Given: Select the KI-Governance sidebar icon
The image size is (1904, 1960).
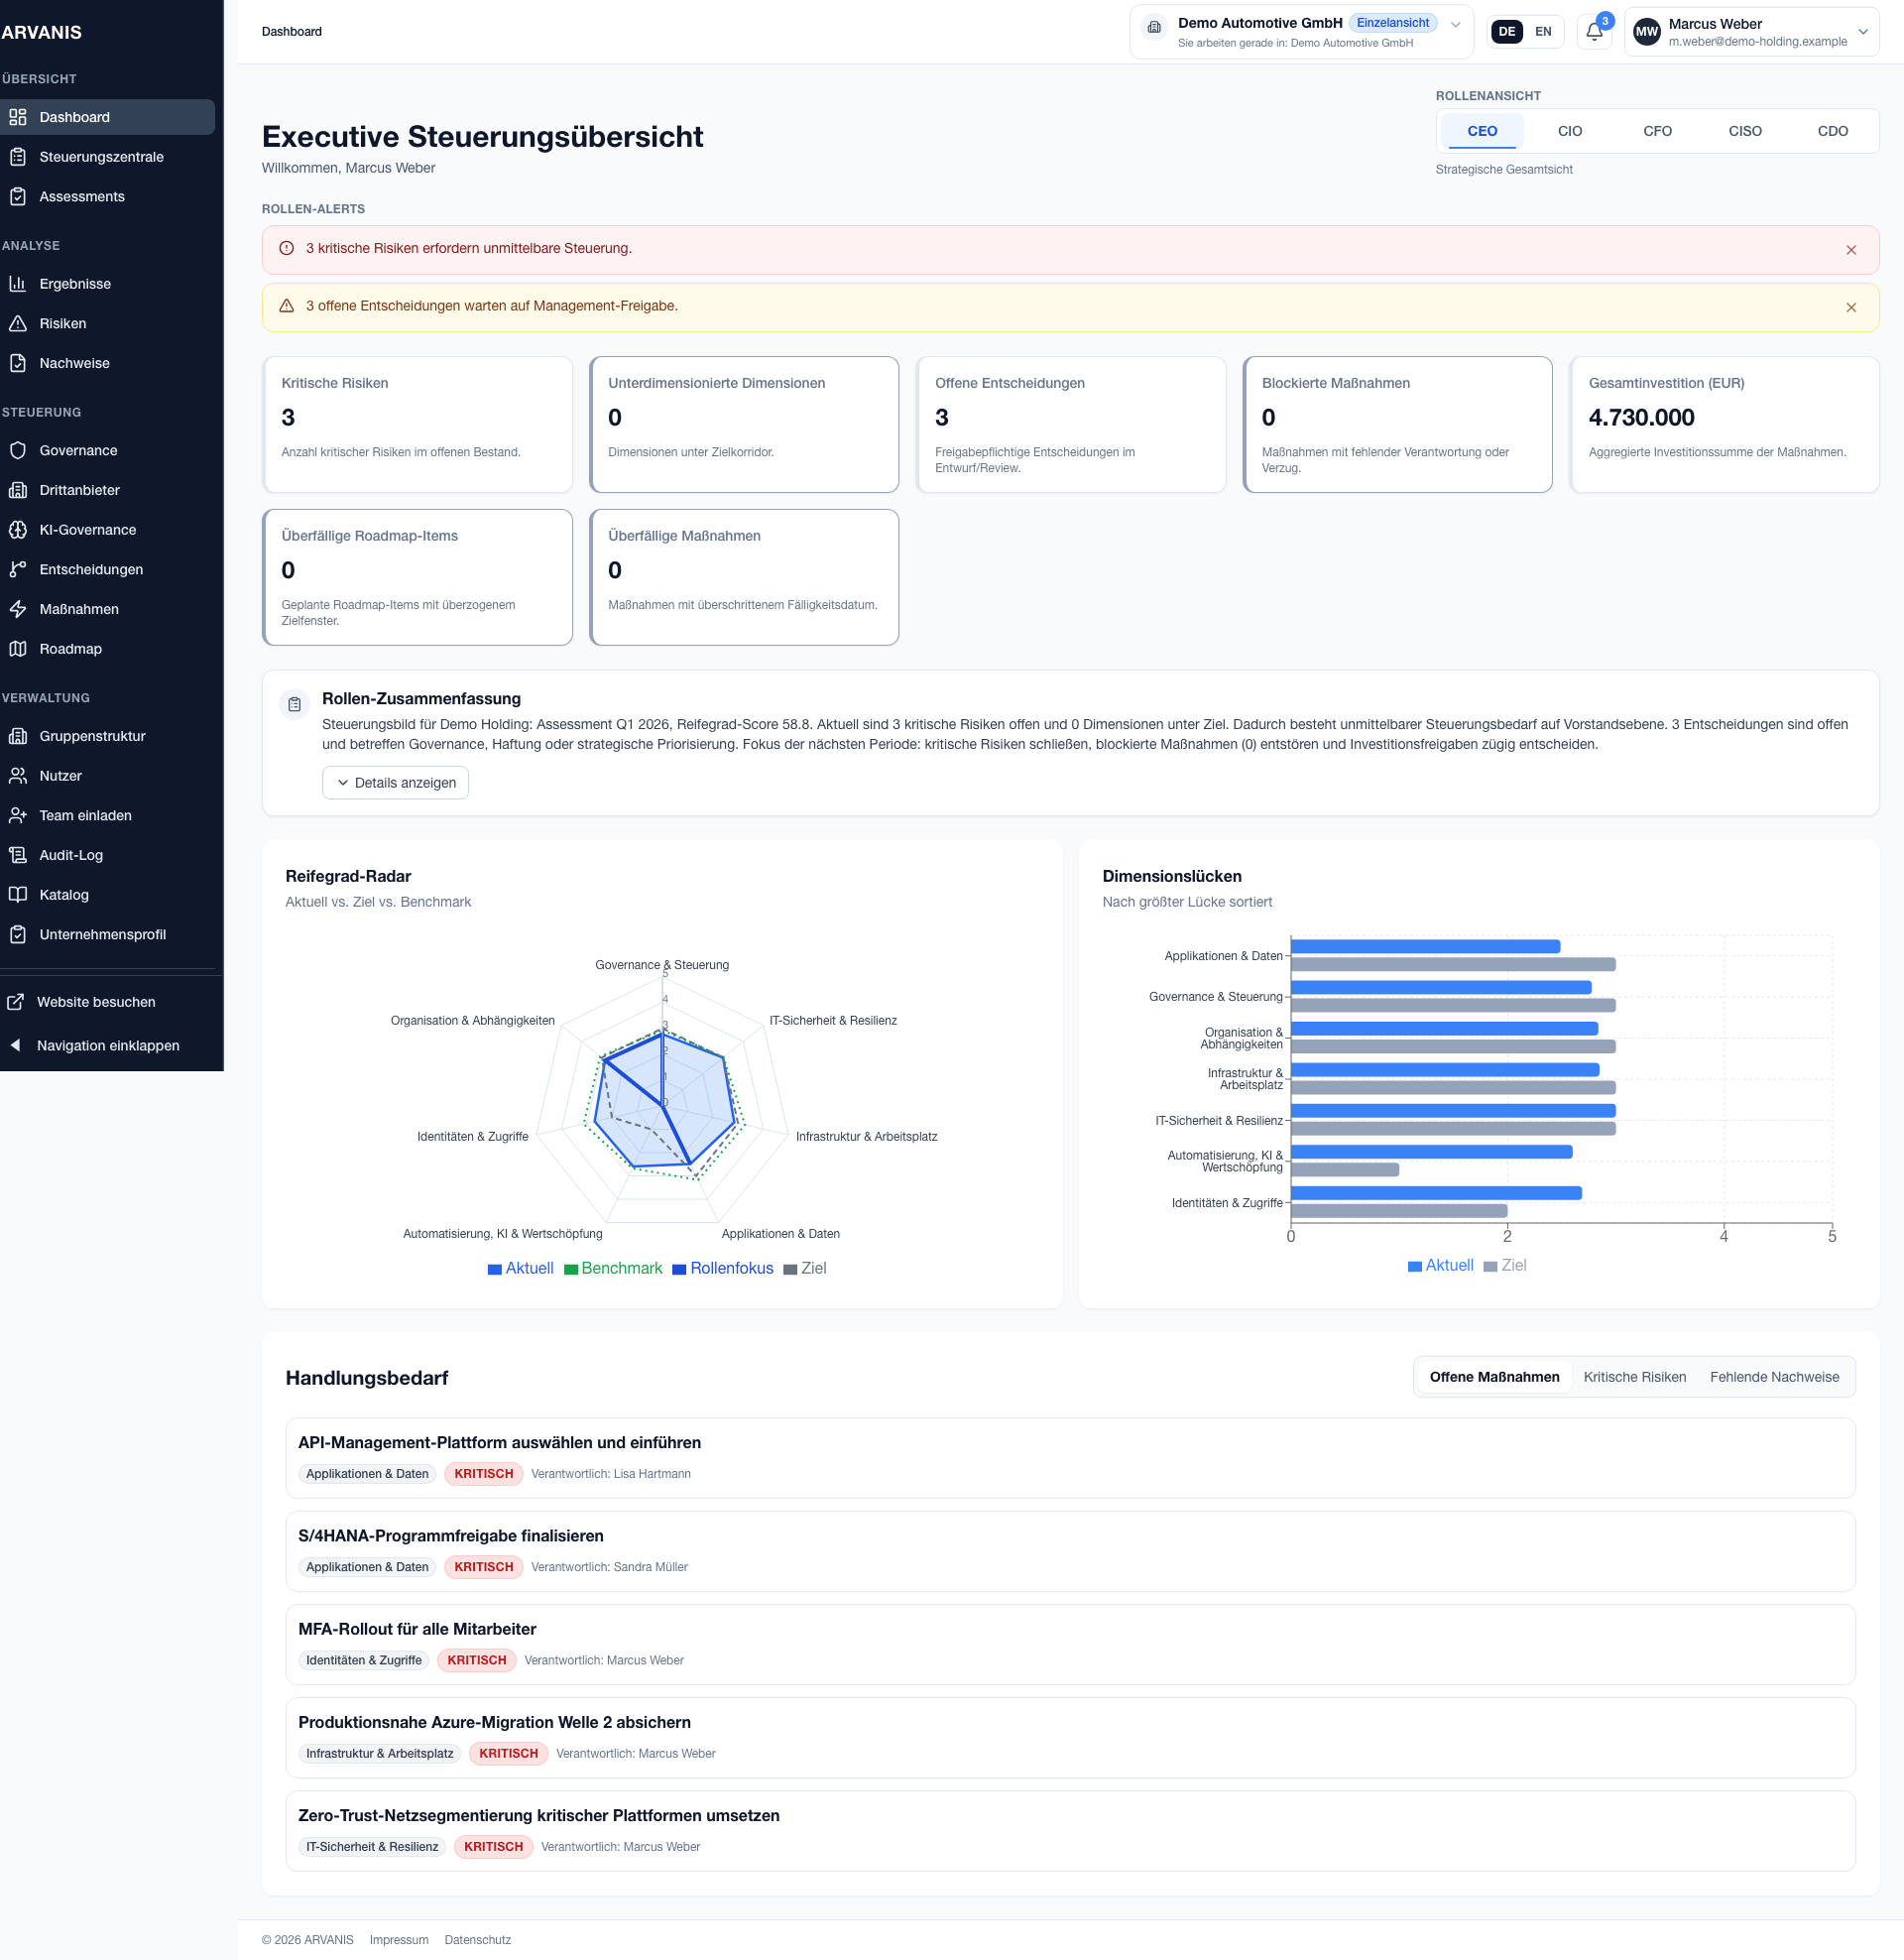Looking at the screenshot, I should coord(18,530).
